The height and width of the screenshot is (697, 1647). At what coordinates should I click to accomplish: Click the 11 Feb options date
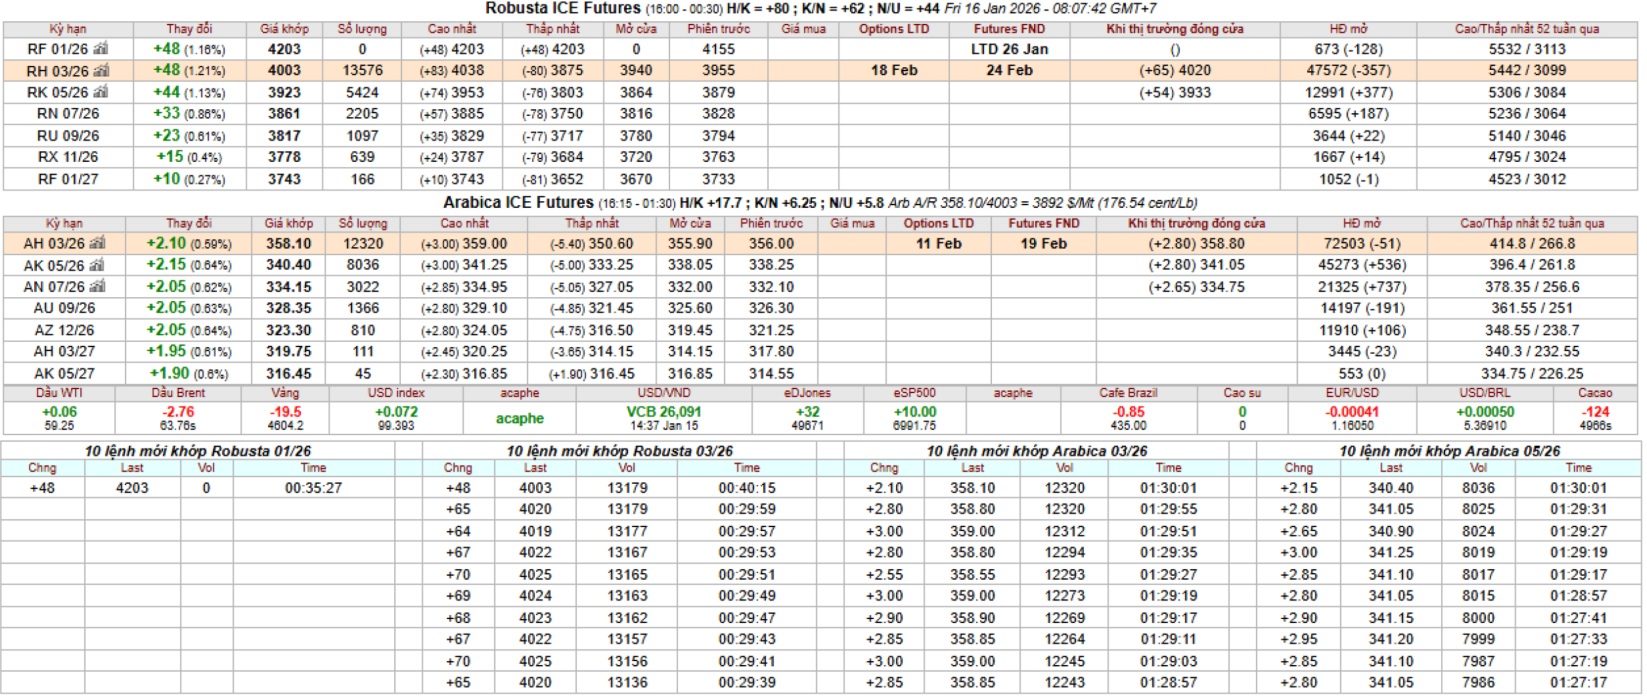pos(938,243)
